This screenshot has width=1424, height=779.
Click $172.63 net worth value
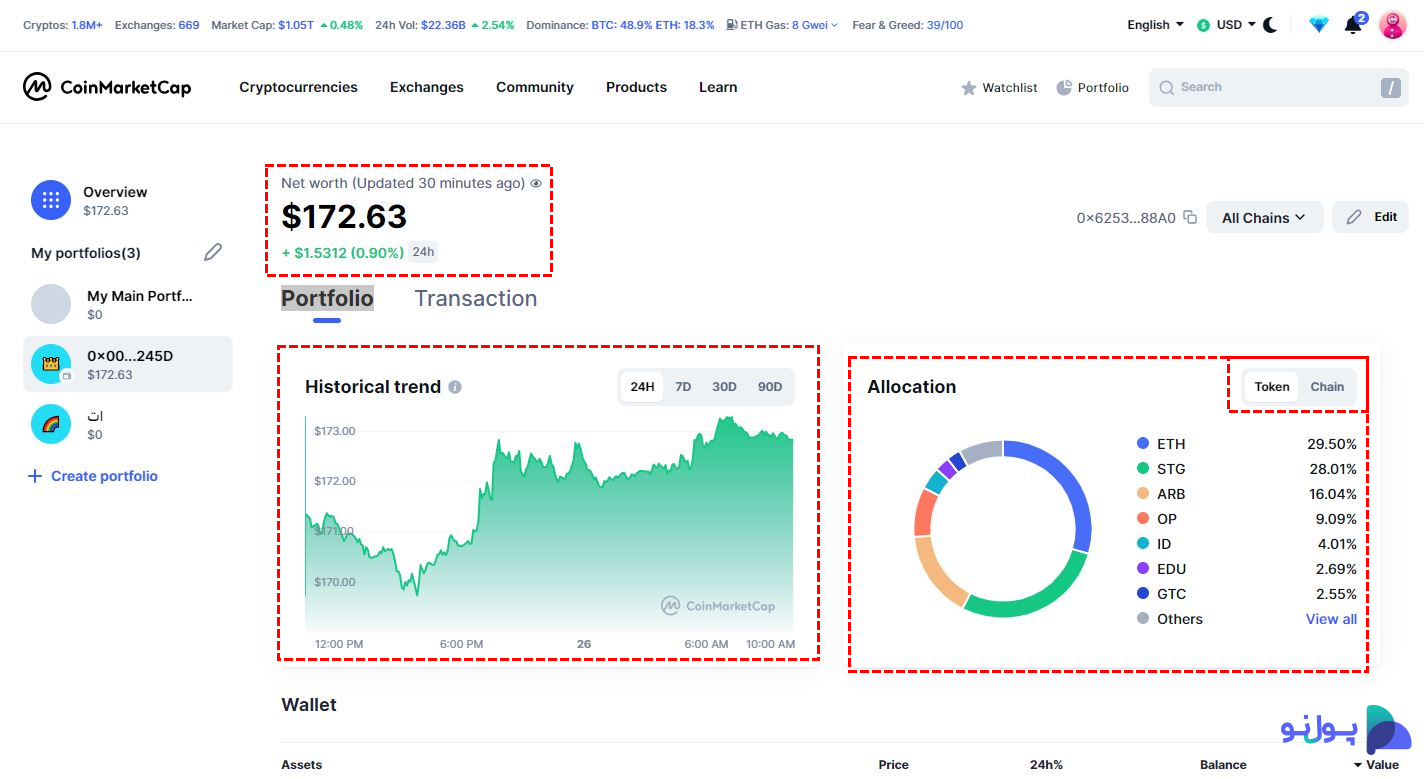tap(344, 217)
